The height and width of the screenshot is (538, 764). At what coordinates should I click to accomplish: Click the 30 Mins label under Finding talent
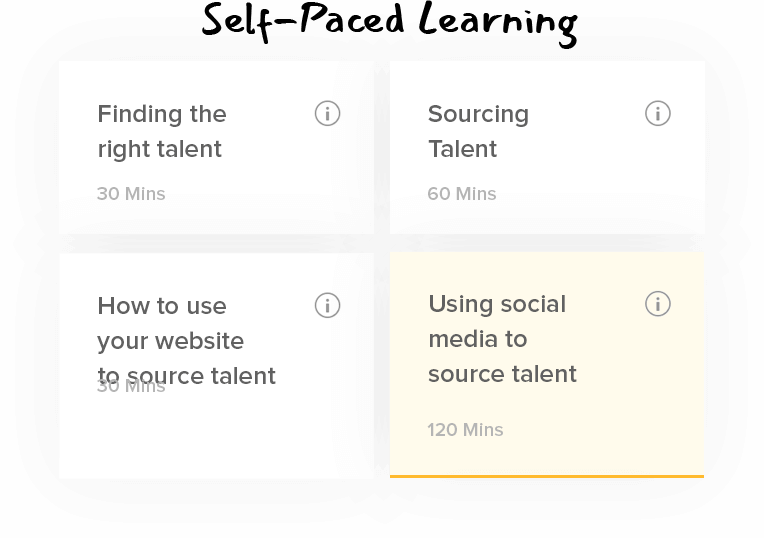click(x=131, y=194)
